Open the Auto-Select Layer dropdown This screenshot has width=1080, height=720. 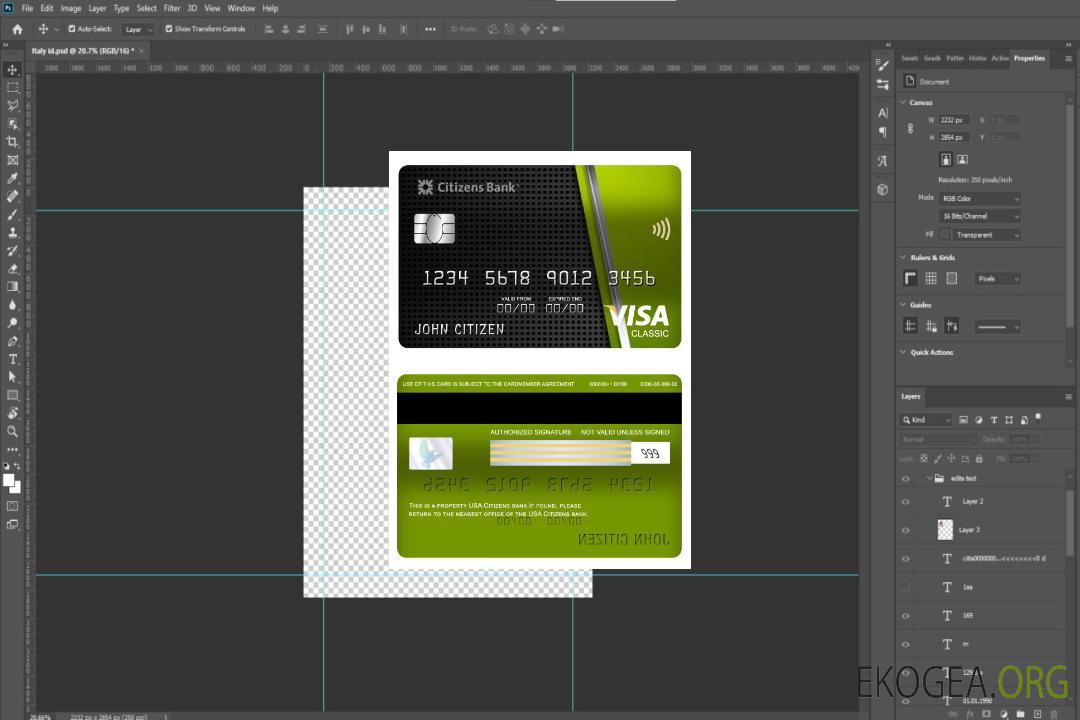pyautogui.click(x=138, y=29)
